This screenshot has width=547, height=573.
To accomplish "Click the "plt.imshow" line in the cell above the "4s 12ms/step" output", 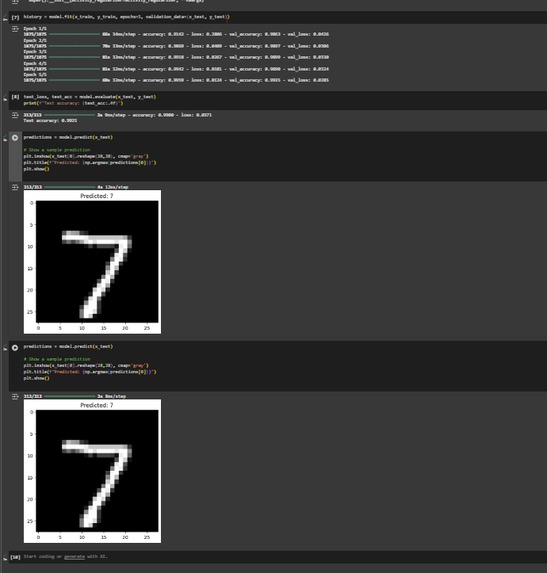I will [86, 156].
